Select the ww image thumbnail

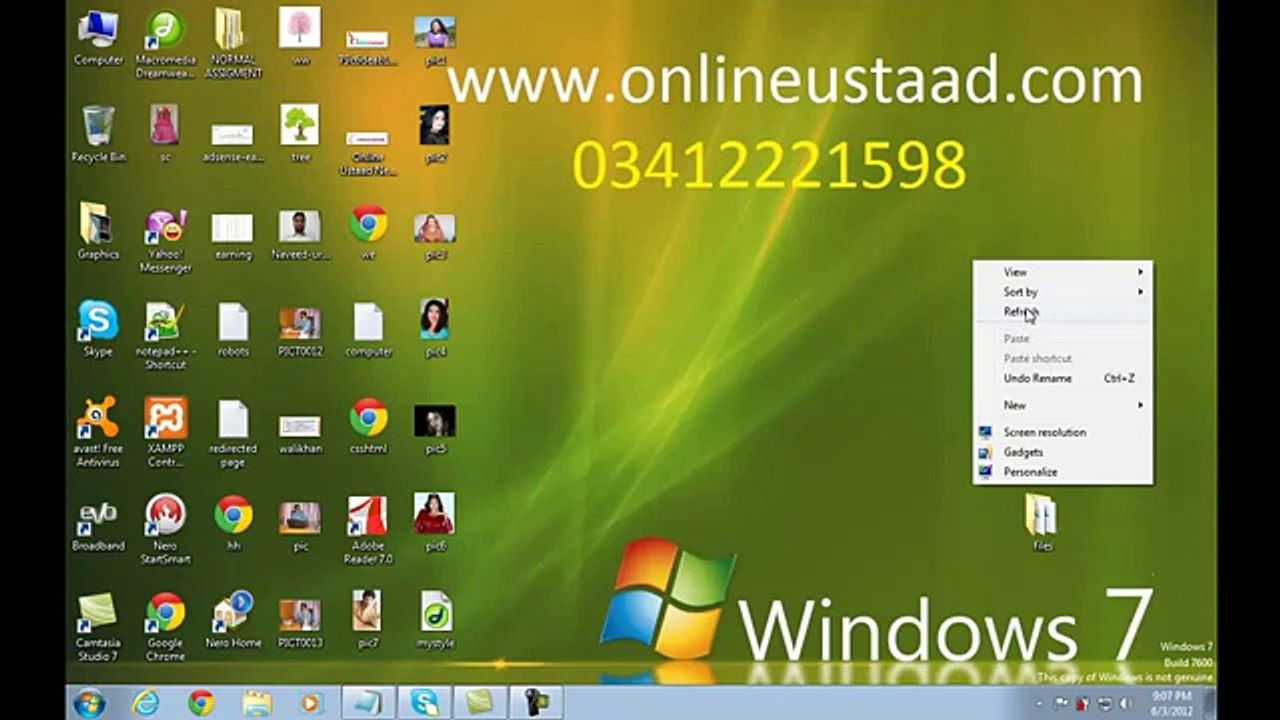[x=300, y=36]
